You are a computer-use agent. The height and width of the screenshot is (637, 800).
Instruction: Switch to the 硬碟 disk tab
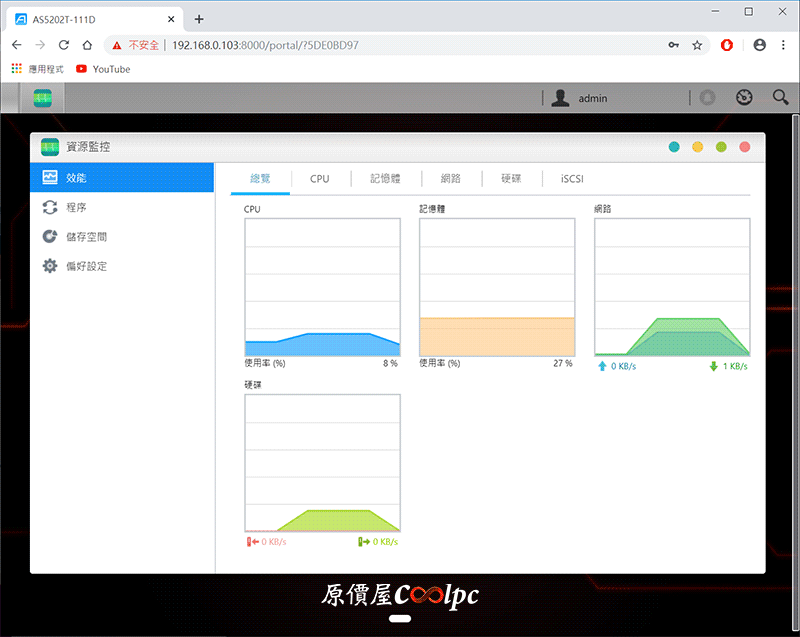pos(511,179)
